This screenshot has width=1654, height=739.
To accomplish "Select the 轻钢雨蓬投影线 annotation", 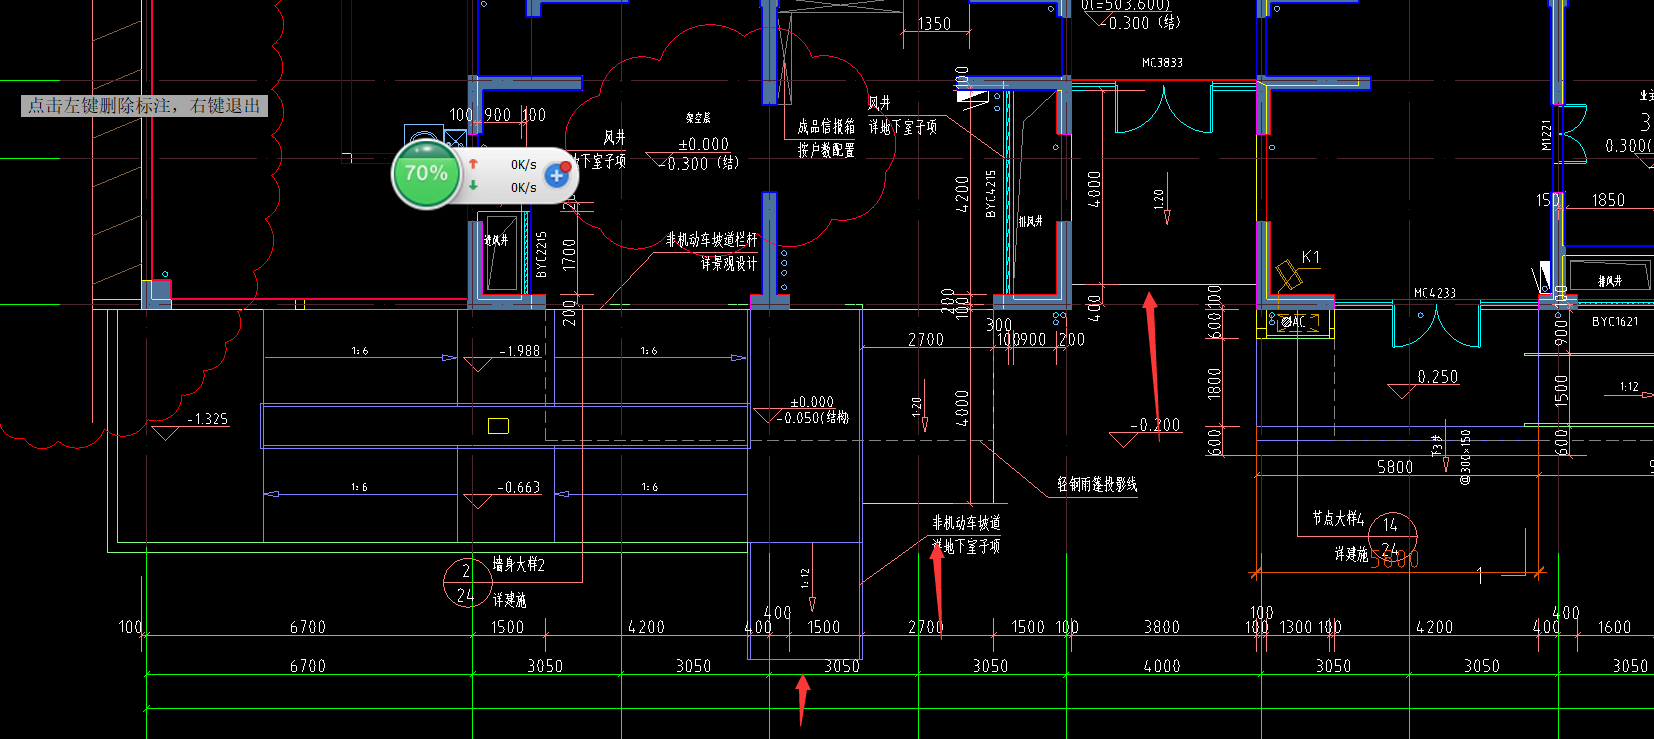I will pyautogui.click(x=1097, y=484).
